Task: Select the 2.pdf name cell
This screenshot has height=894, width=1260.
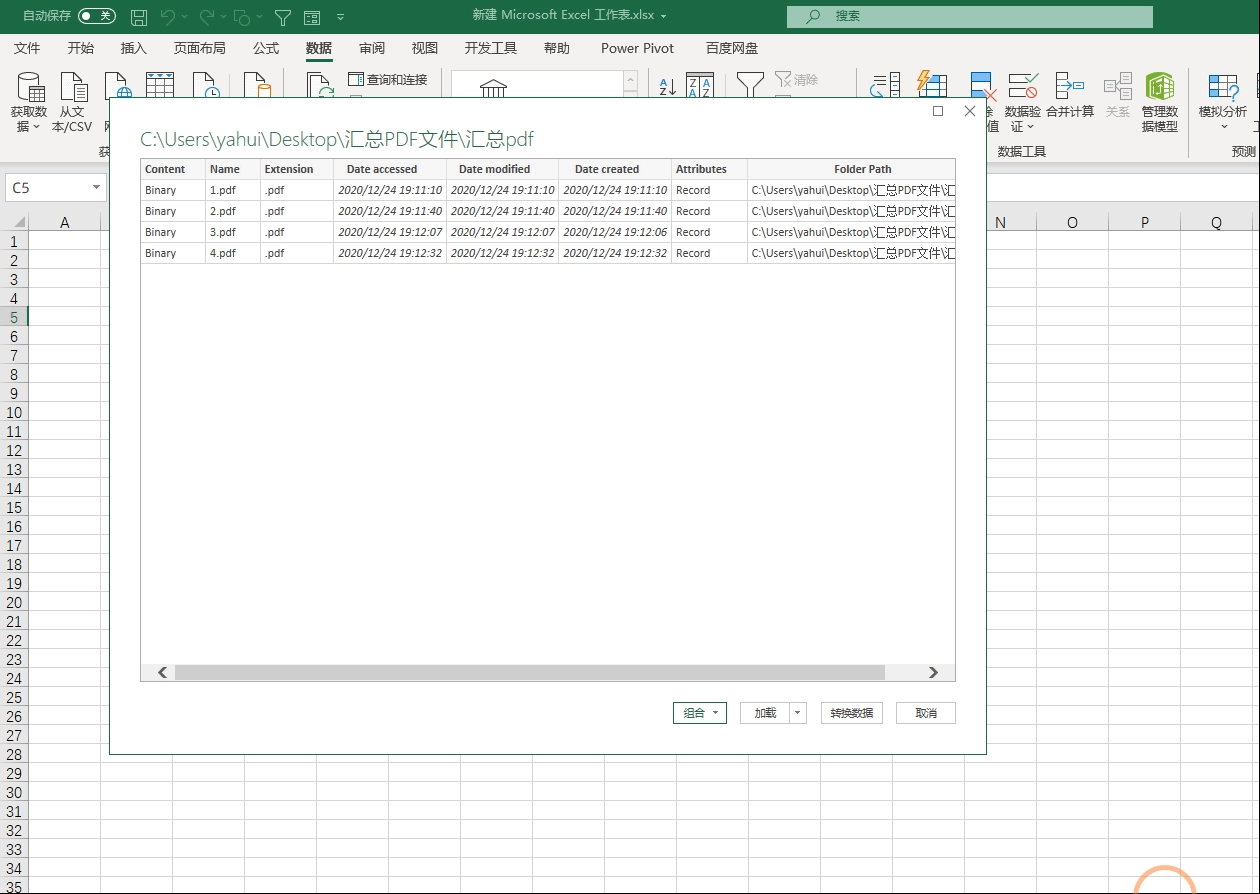Action: 233,211
